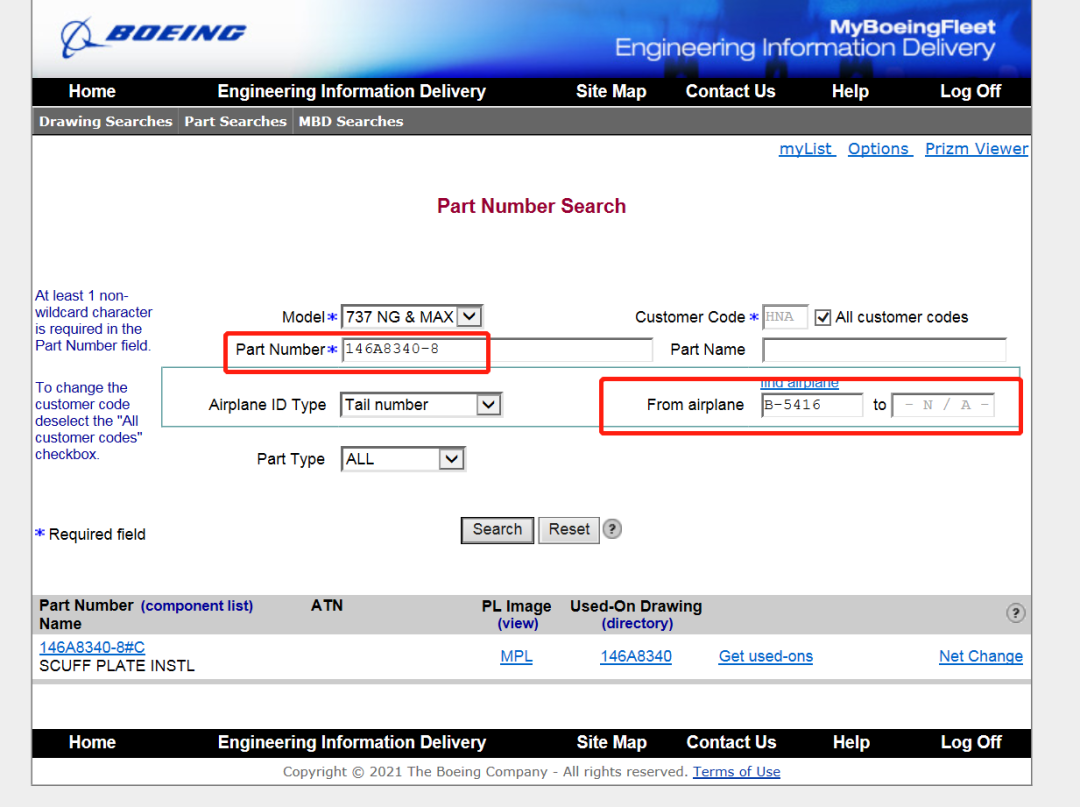The width and height of the screenshot is (1080, 807).
Task: Switch to Drawing Searches tab
Action: click(105, 121)
